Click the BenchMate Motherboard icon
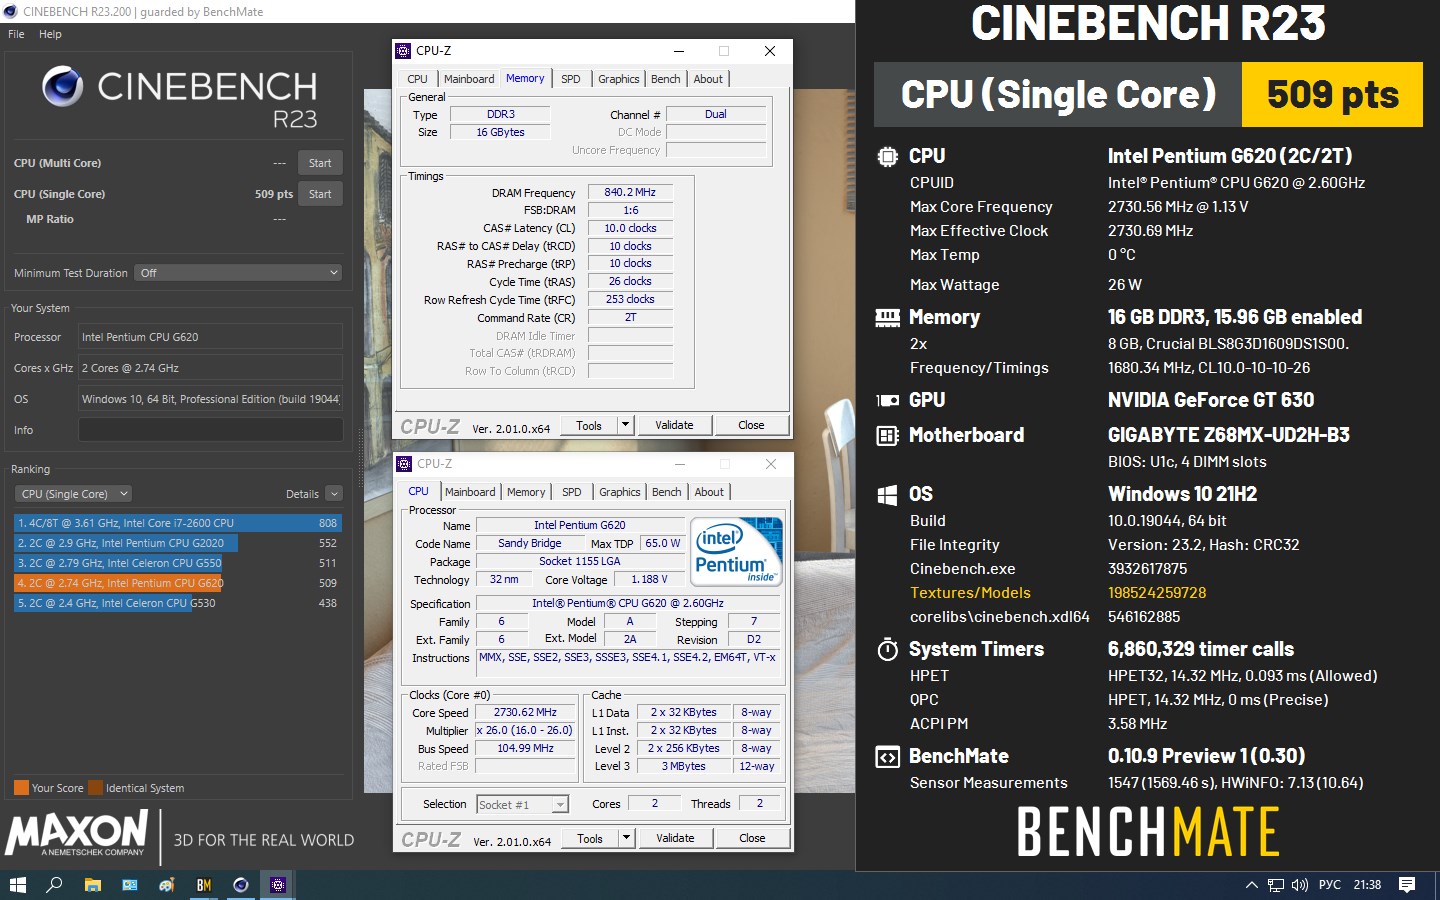The width and height of the screenshot is (1440, 900). [x=887, y=436]
